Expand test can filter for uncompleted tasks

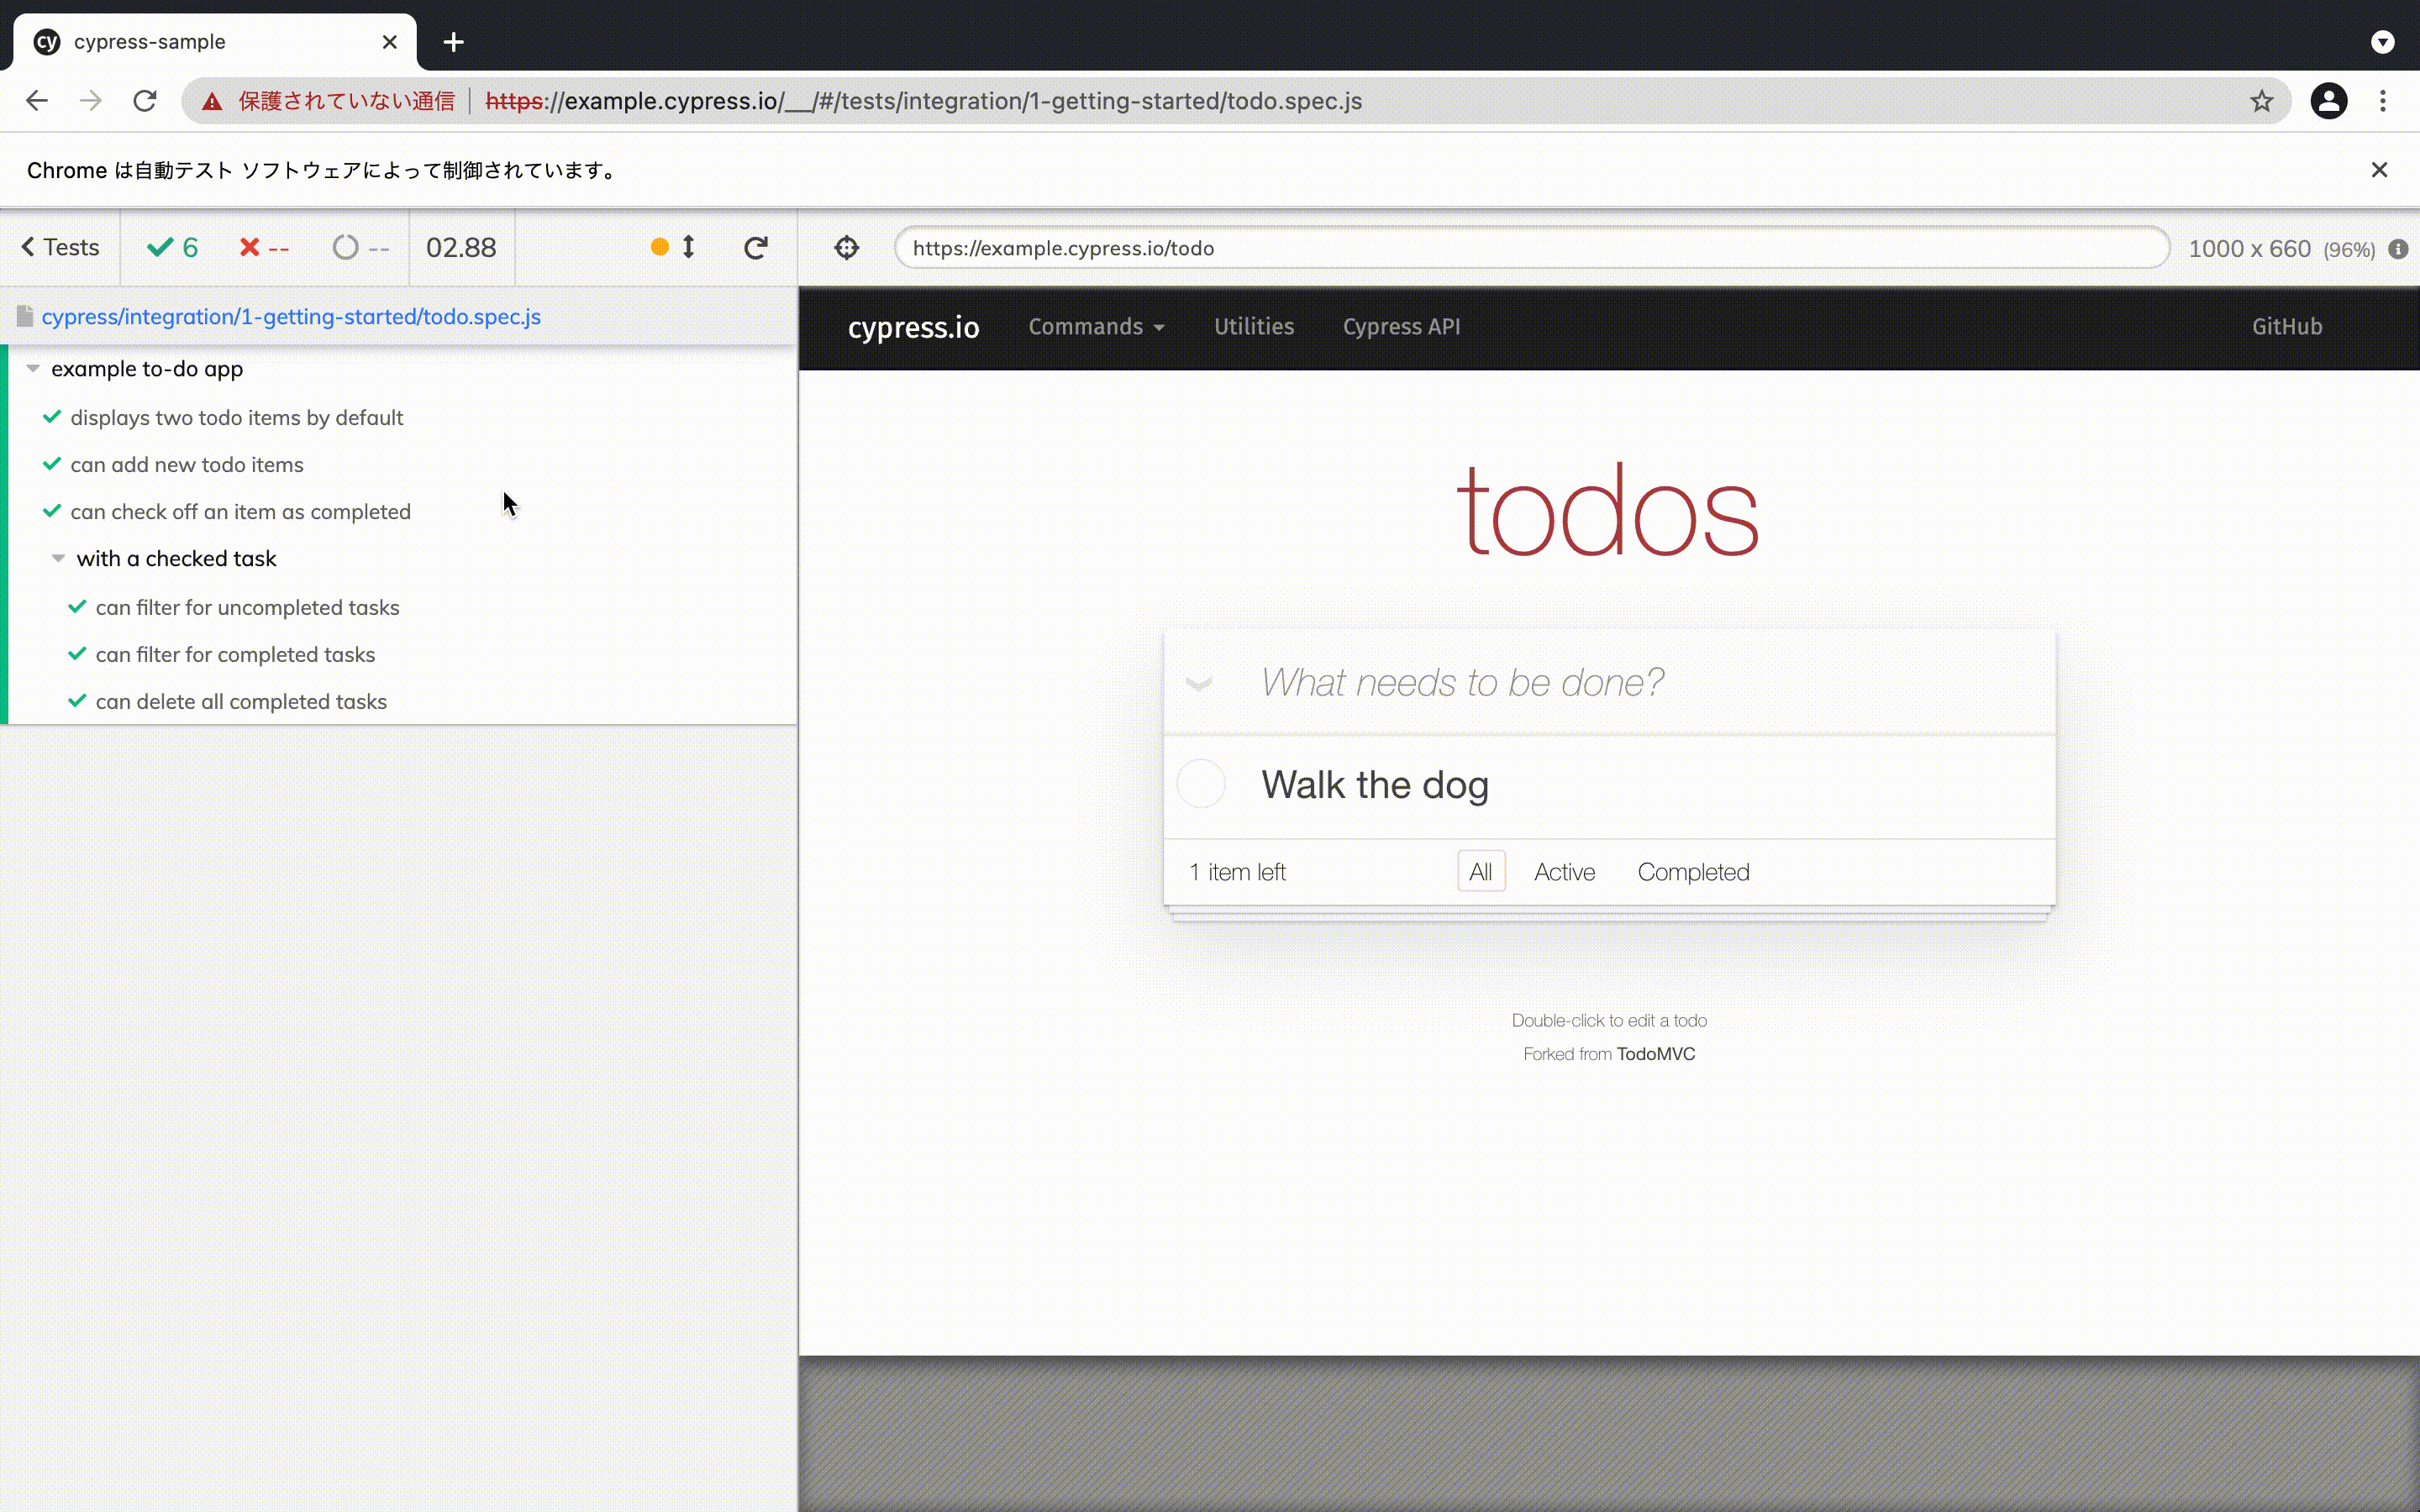tap(247, 608)
